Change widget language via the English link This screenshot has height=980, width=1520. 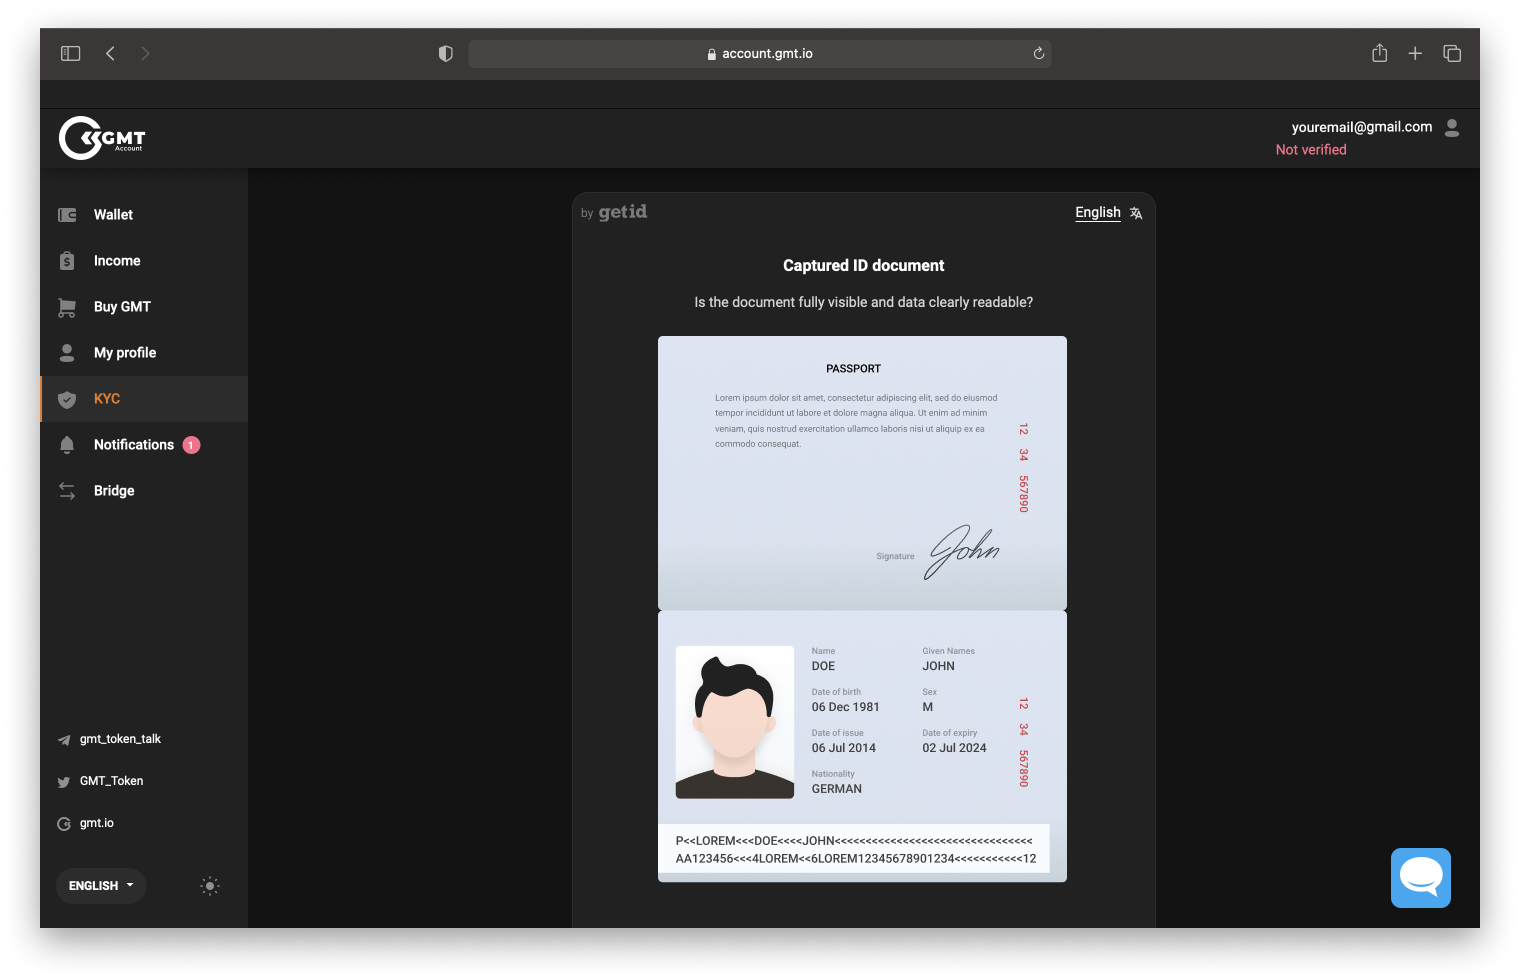[1098, 212]
